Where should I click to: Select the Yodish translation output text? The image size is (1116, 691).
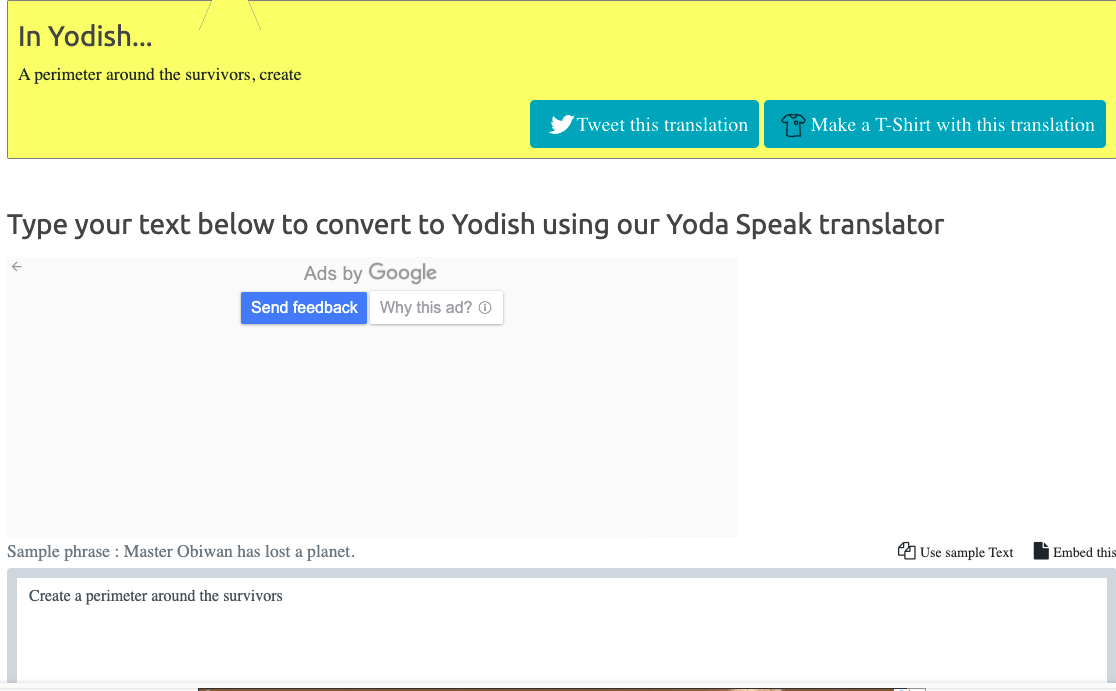tap(158, 74)
